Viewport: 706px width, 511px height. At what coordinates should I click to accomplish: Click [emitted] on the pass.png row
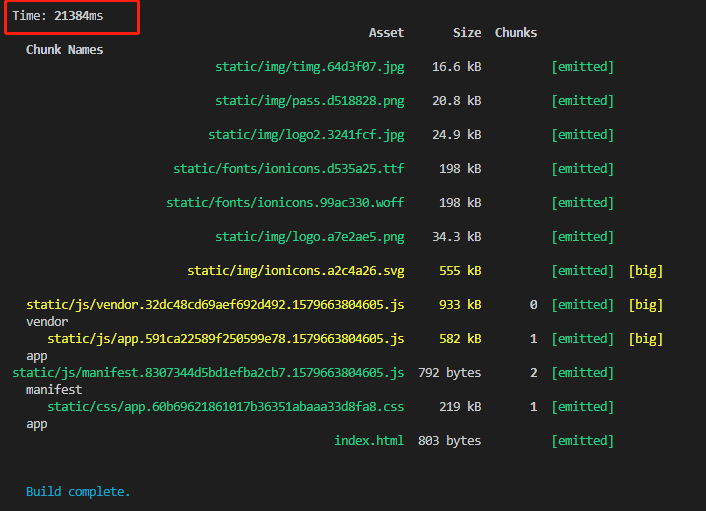[x=583, y=101]
